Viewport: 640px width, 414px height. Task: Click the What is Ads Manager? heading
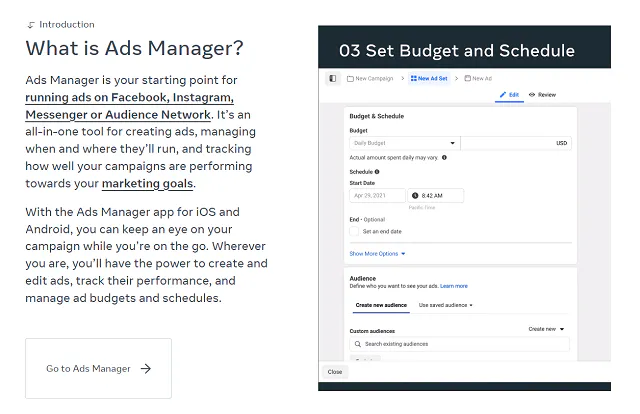click(134, 48)
